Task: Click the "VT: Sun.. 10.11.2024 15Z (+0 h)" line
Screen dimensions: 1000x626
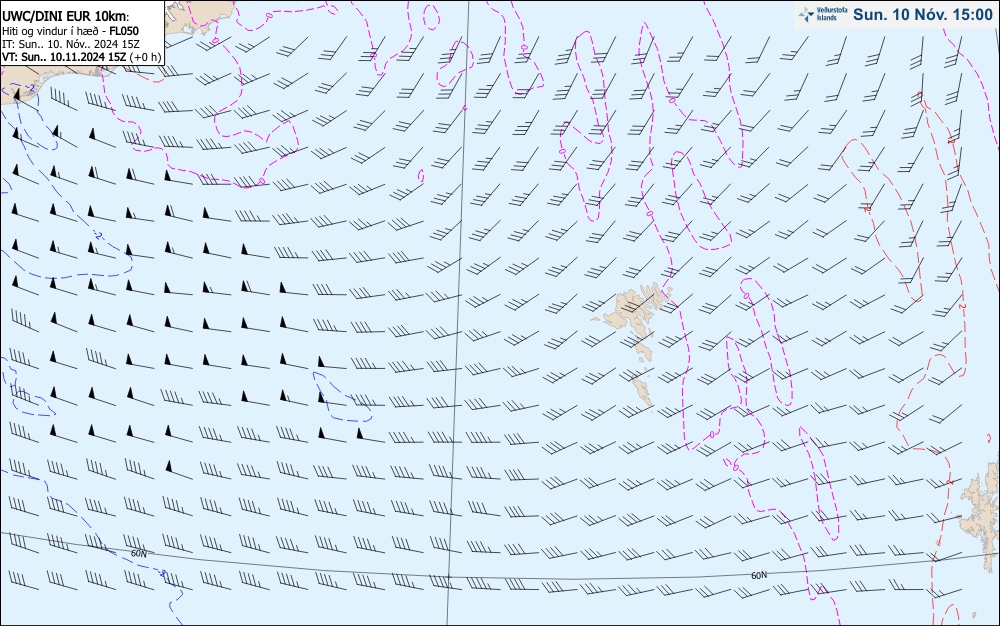Action: (81, 57)
